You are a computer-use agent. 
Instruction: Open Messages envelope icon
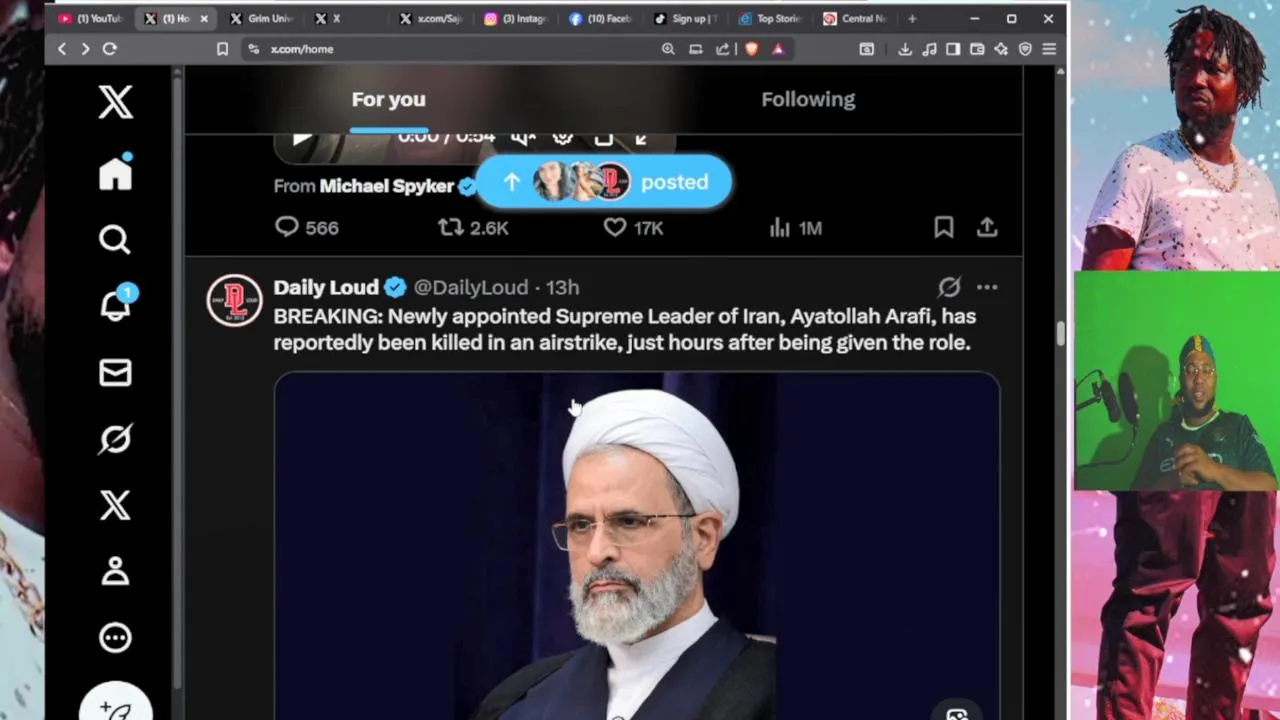coord(115,372)
